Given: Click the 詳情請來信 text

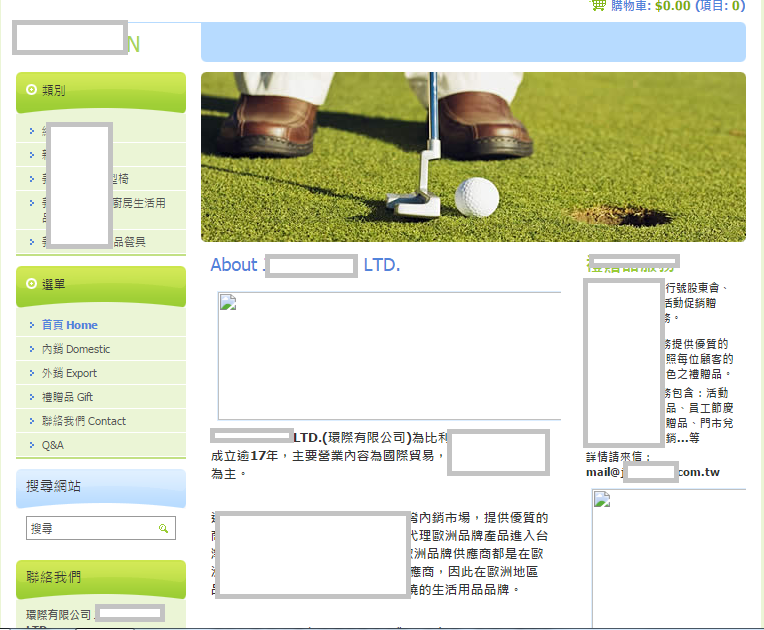Looking at the screenshot, I should [618, 457].
